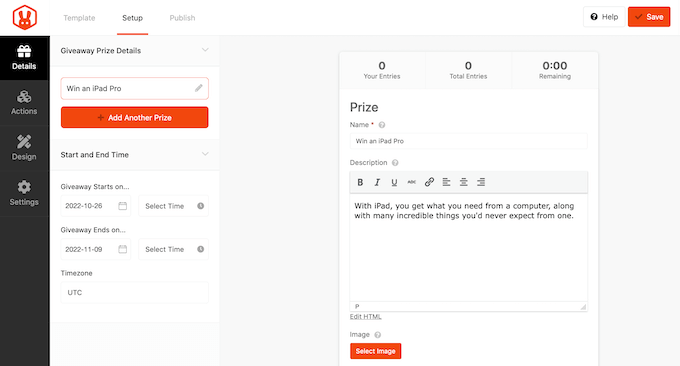Open calendar icon for Giveaway Starts date
Image resolution: width=680 pixels, height=366 pixels.
click(123, 206)
